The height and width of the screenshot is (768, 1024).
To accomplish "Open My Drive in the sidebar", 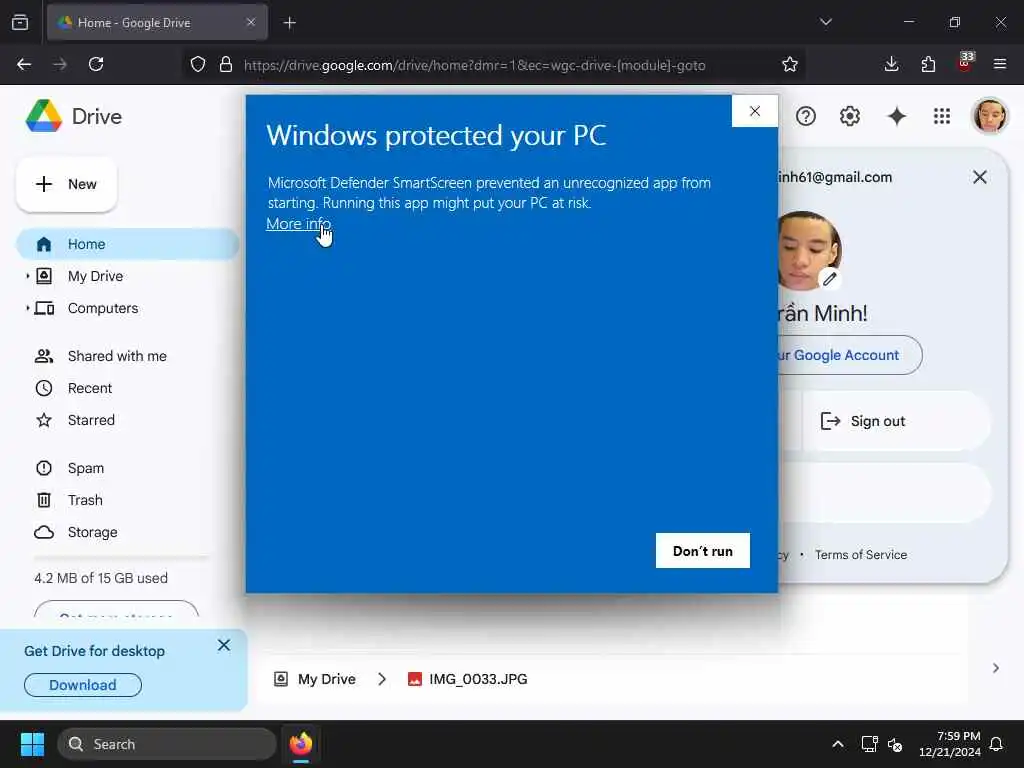I will click(95, 276).
